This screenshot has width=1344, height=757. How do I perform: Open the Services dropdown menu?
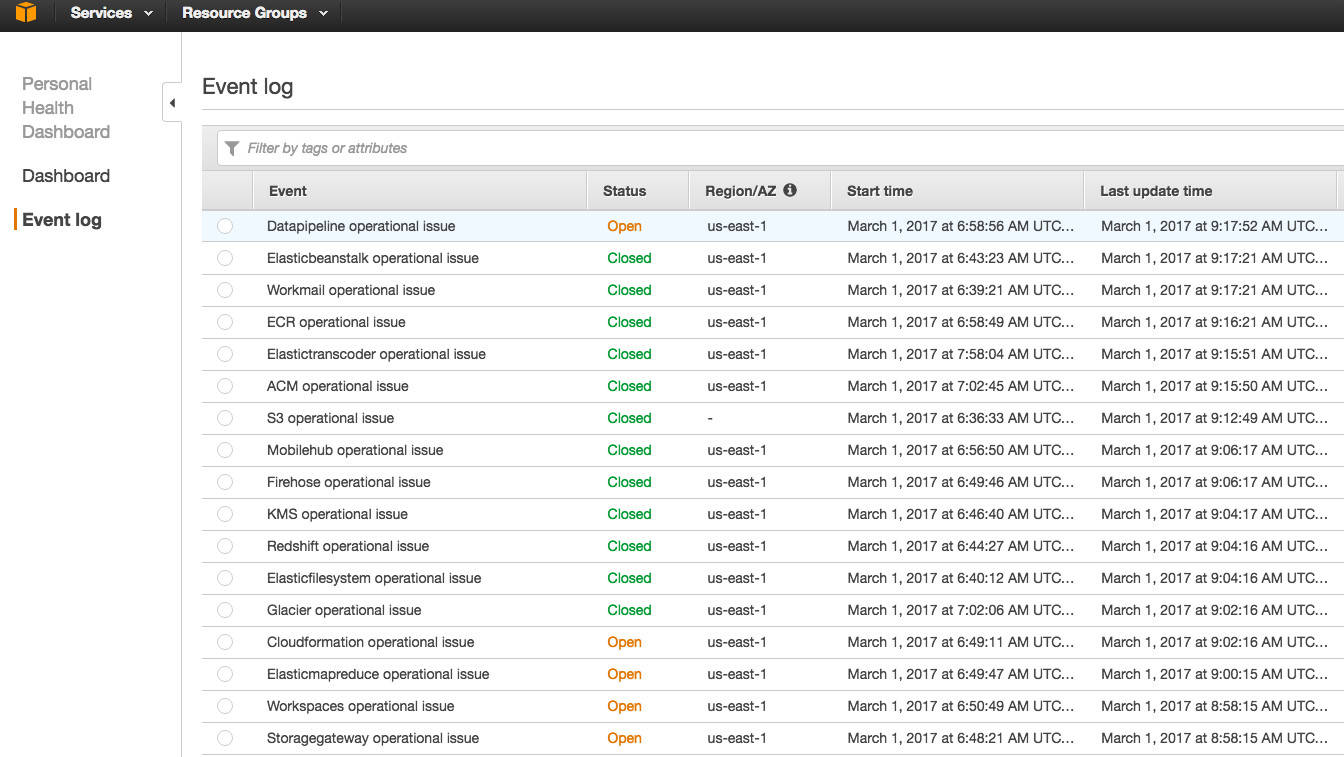111,13
